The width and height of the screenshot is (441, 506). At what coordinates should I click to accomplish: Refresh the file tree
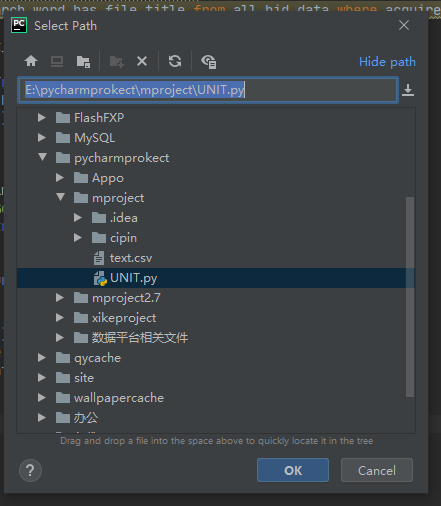click(175, 61)
